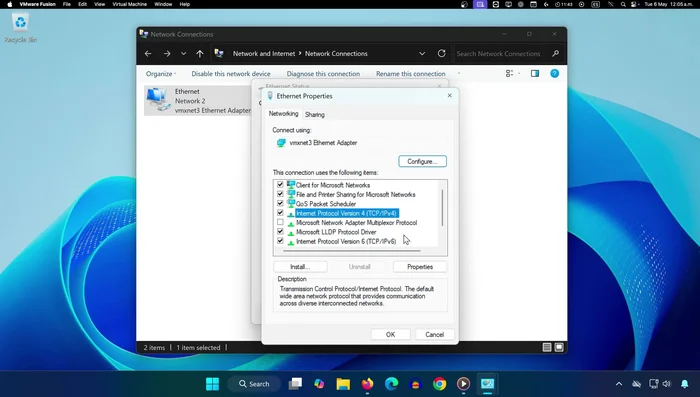
Task: Open the Recycle Bin desktop icon
Action: click(21, 28)
